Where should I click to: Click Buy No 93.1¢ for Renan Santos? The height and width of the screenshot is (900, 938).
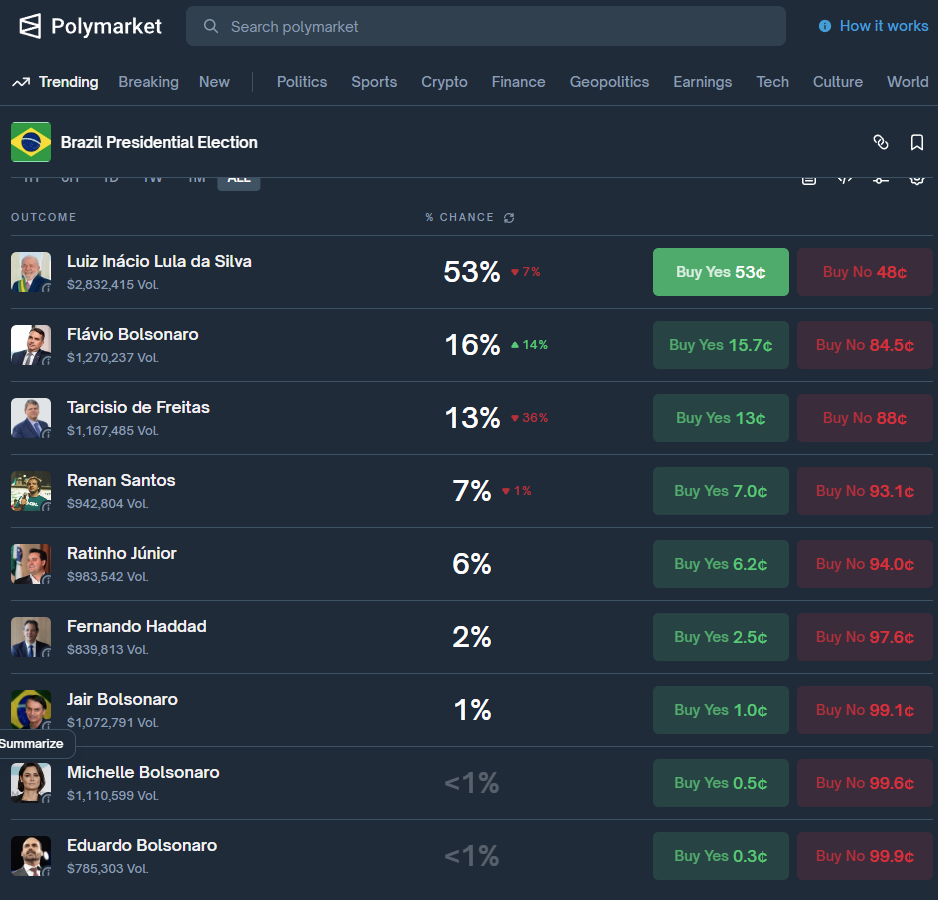865,491
